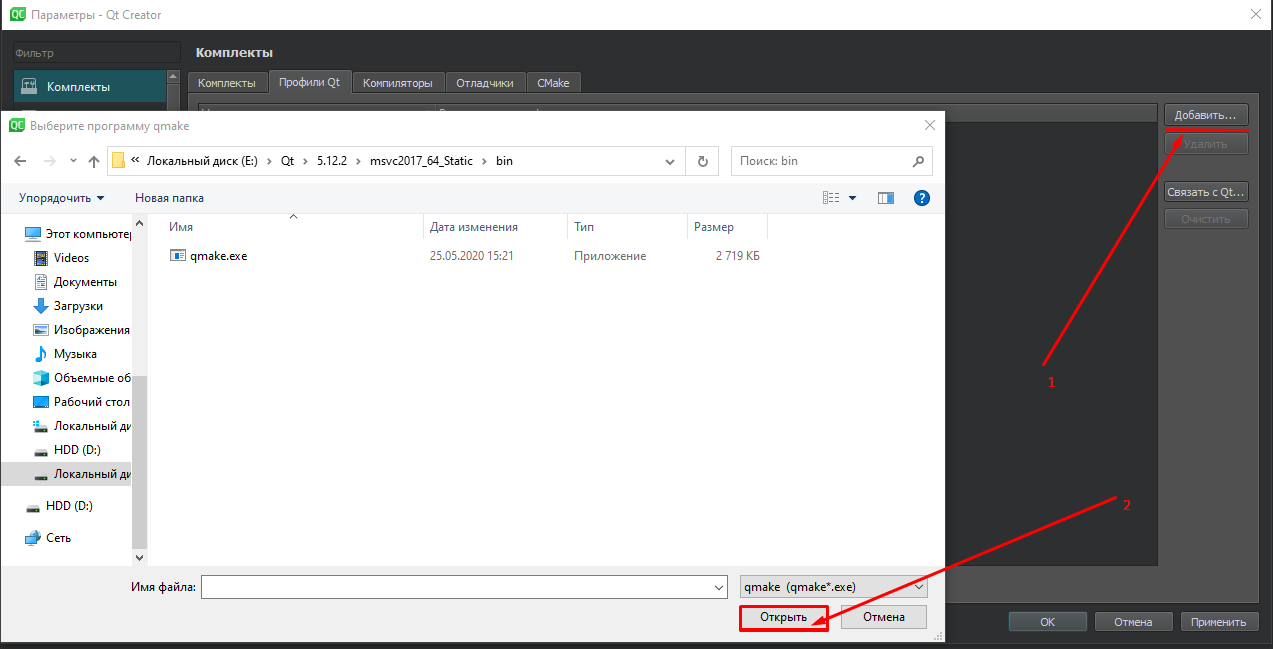Open Videos folder in sidebar
The height and width of the screenshot is (649, 1273).
(x=71, y=258)
